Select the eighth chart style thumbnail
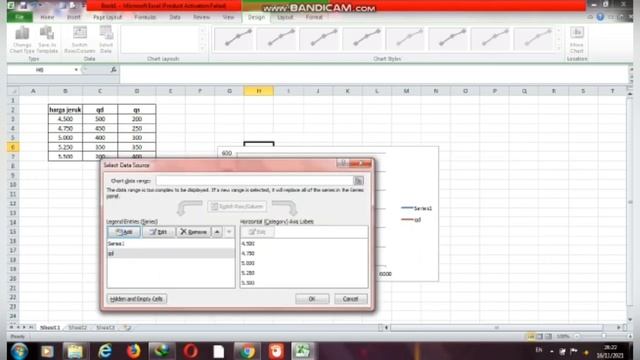The height and width of the screenshot is (360, 640). coord(533,39)
